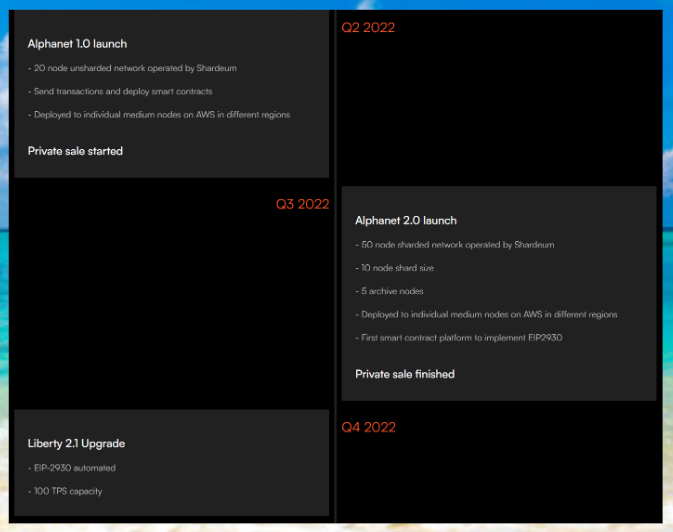Click the Alphanet 2.0 AWS deployment line

[x=486, y=314]
